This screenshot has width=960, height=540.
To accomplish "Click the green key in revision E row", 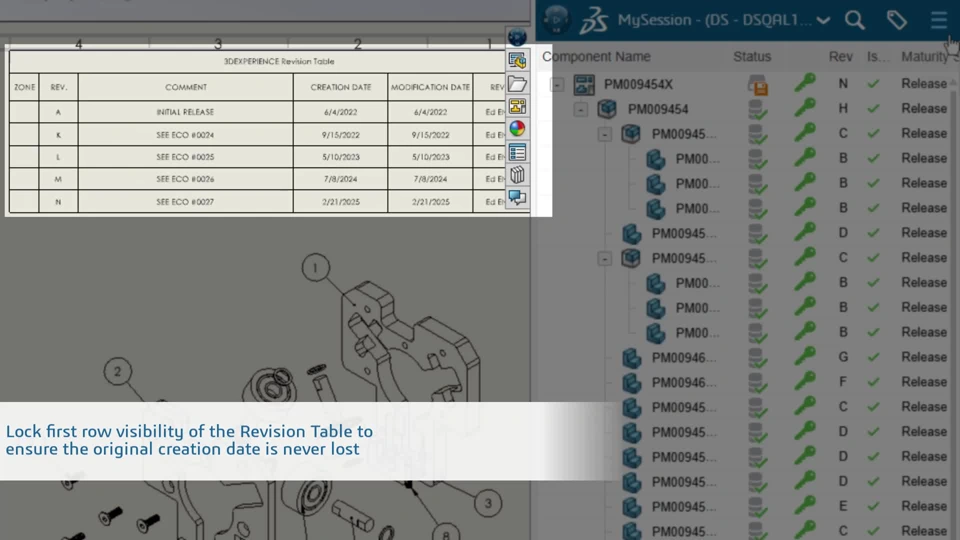I will point(804,506).
